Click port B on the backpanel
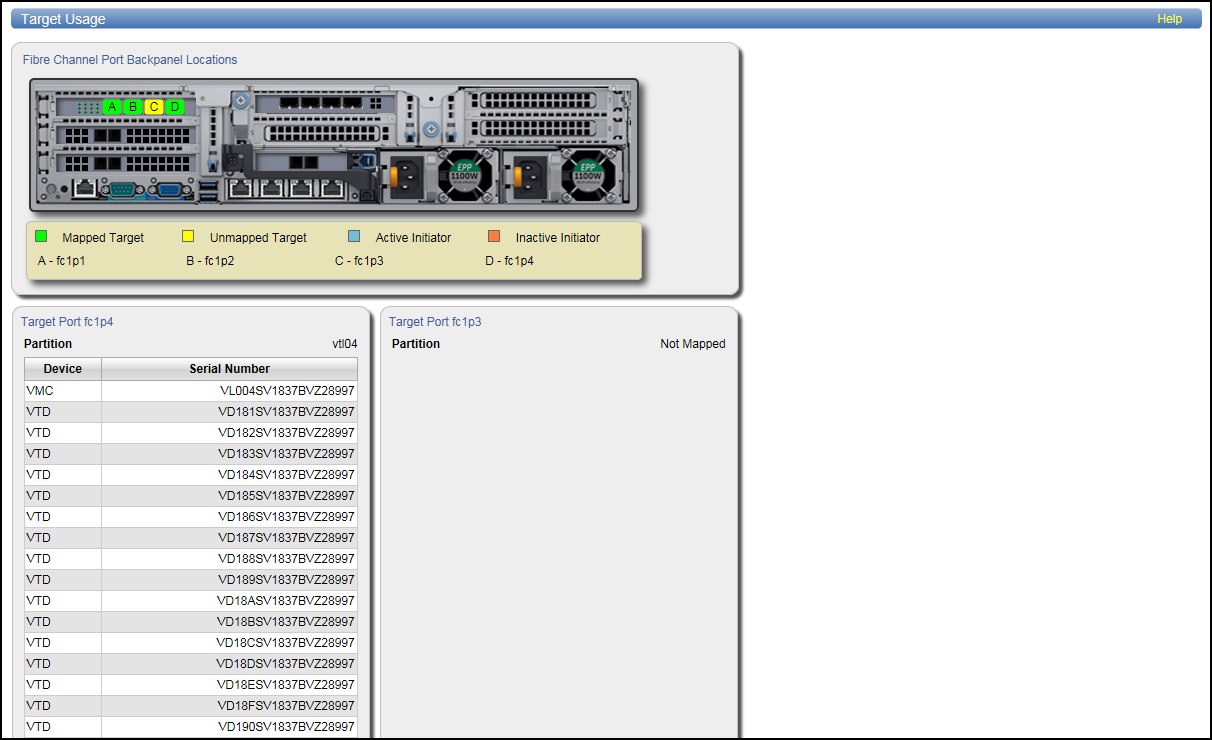This screenshot has width=1212, height=740. (133, 107)
